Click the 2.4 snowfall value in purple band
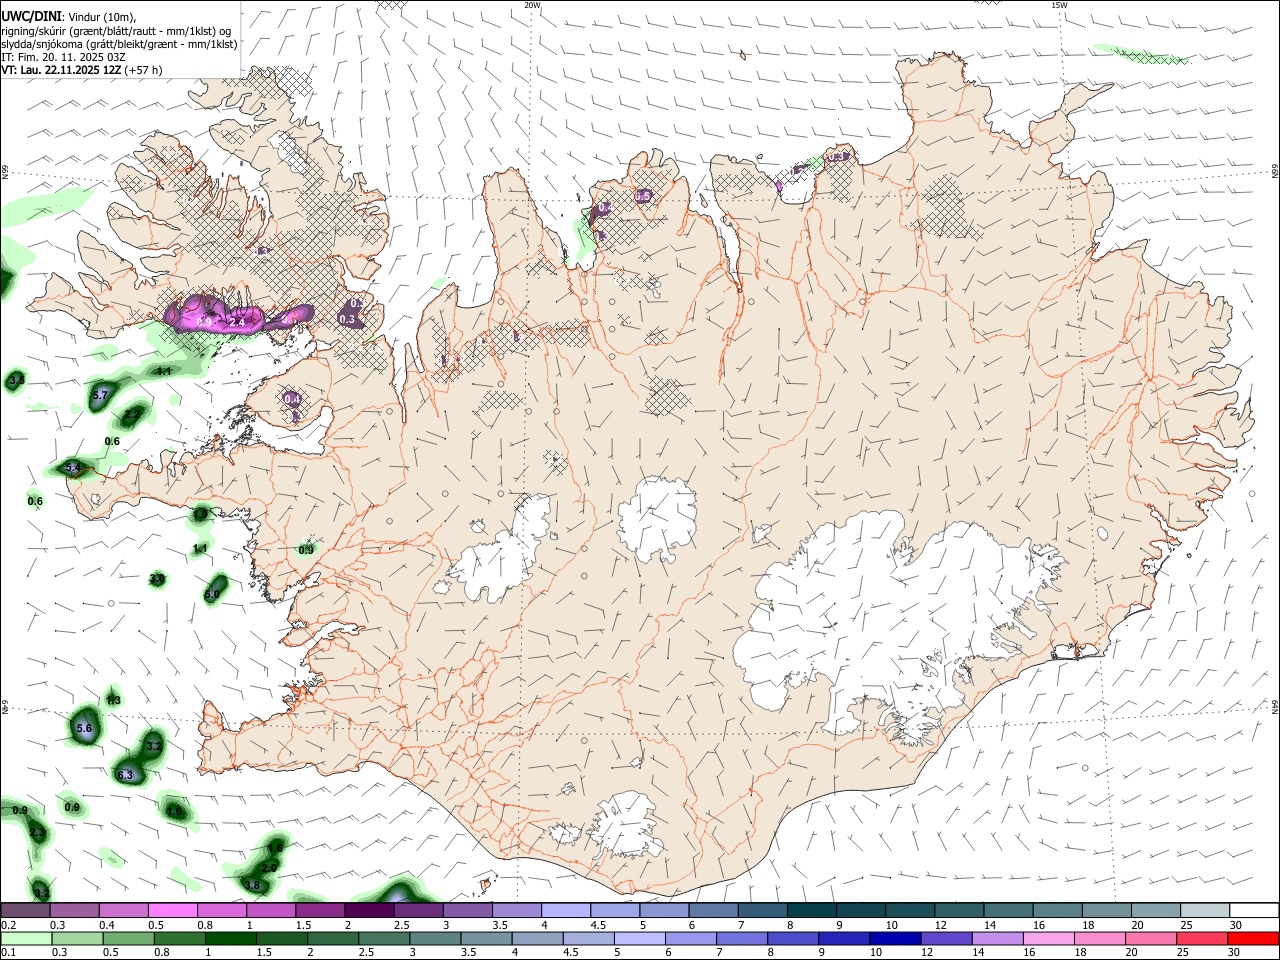 (x=237, y=322)
